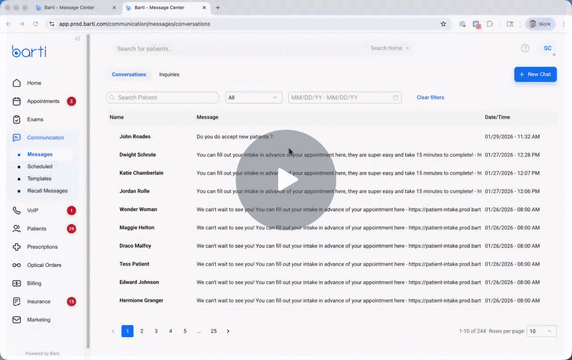The height and width of the screenshot is (360, 572).
Task: Go to page 3
Action: click(156, 331)
